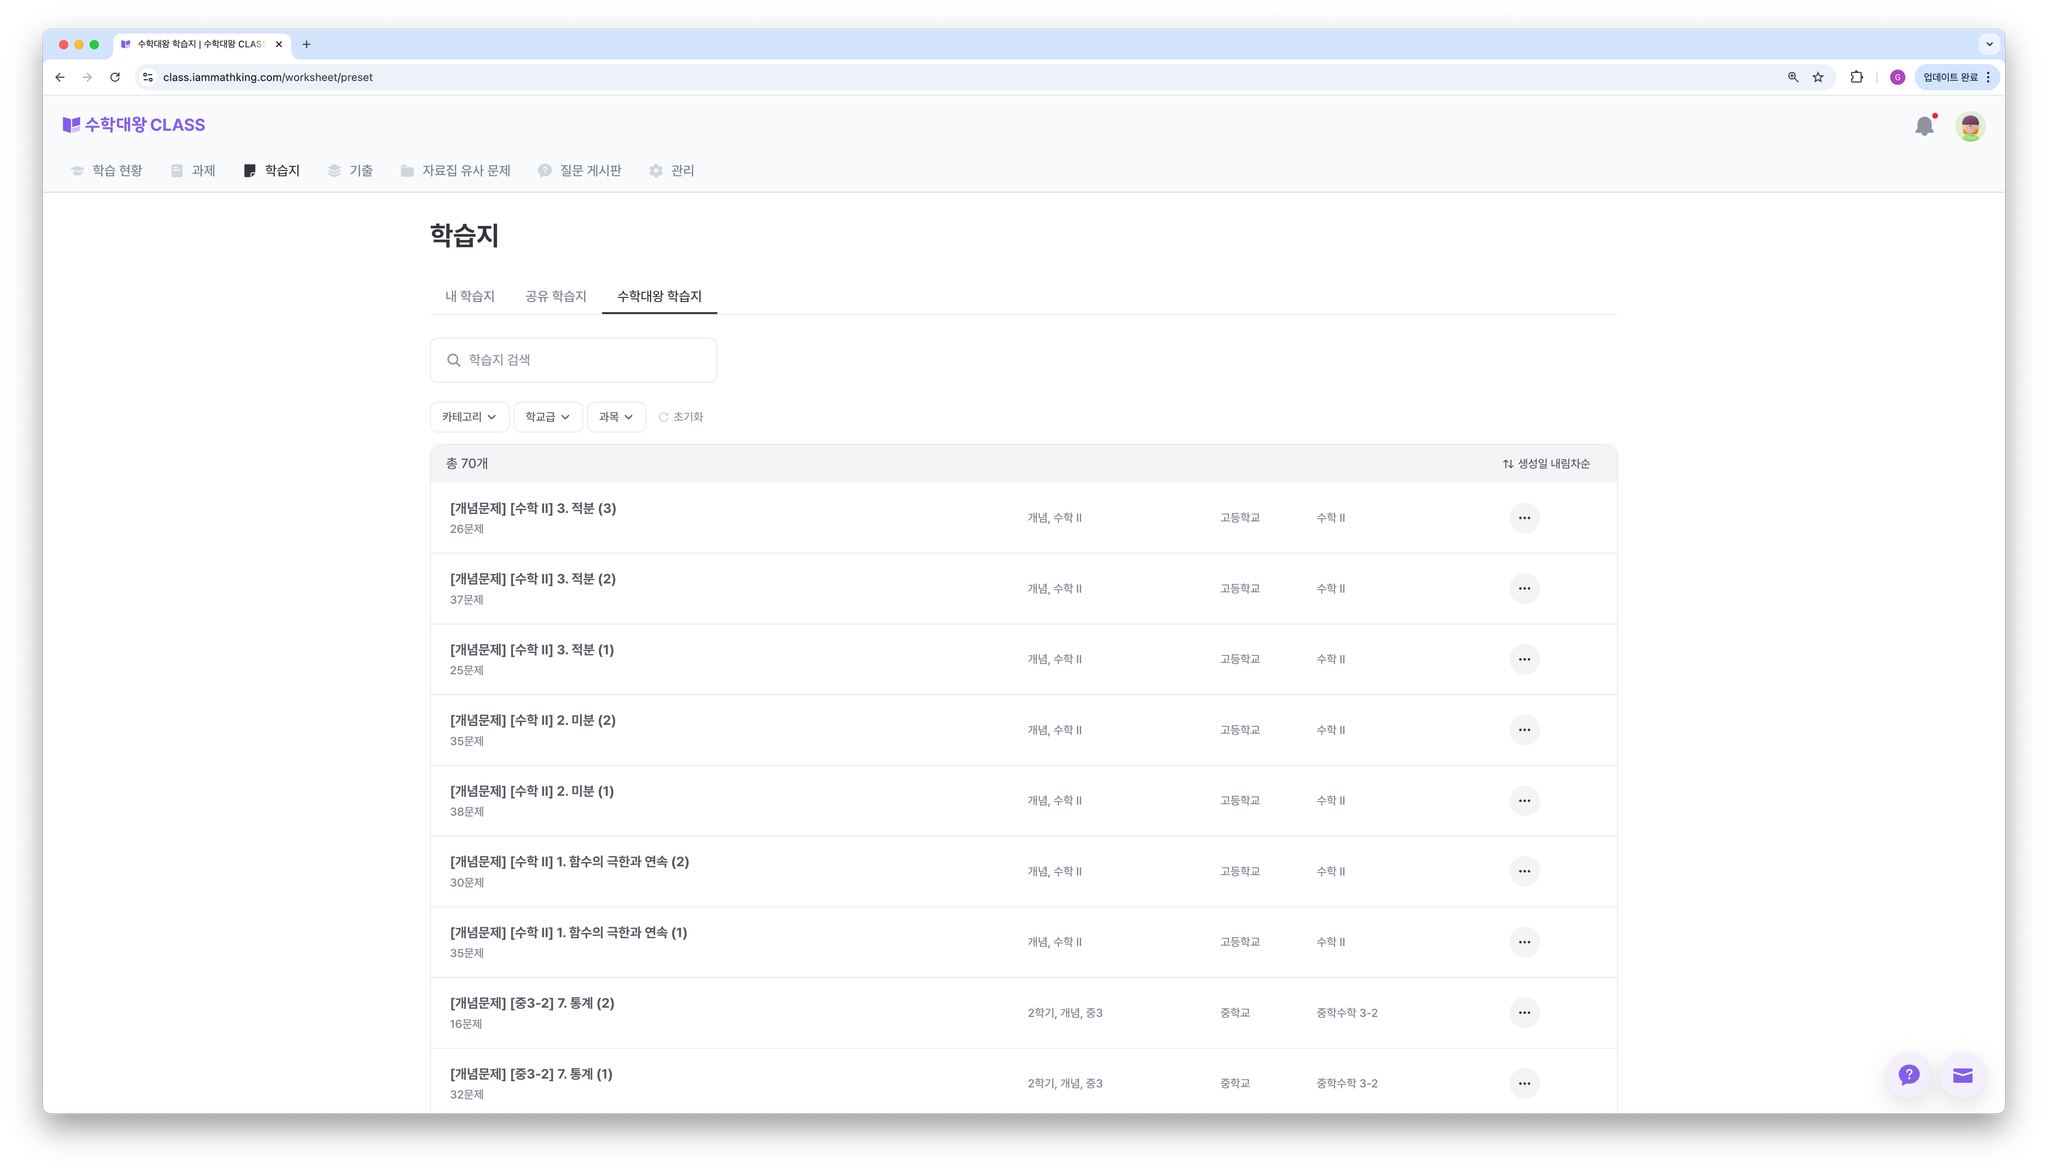2048x1170 pixels.
Task: Switch to 공유 학습지 tab
Action: point(556,297)
